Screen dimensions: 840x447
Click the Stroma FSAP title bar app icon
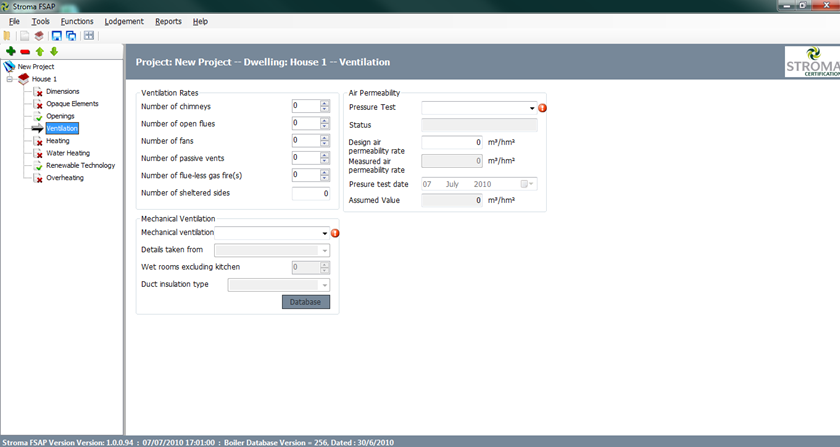pos(5,6)
